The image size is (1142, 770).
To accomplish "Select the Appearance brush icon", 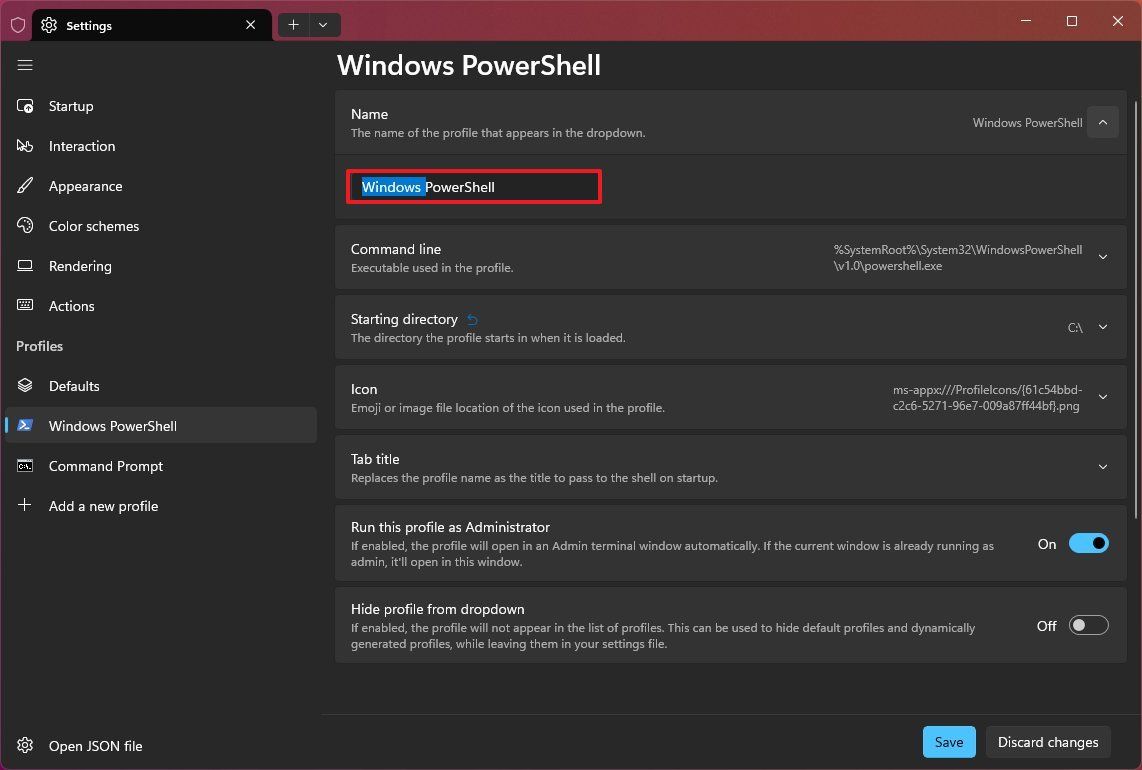I will pos(24,186).
